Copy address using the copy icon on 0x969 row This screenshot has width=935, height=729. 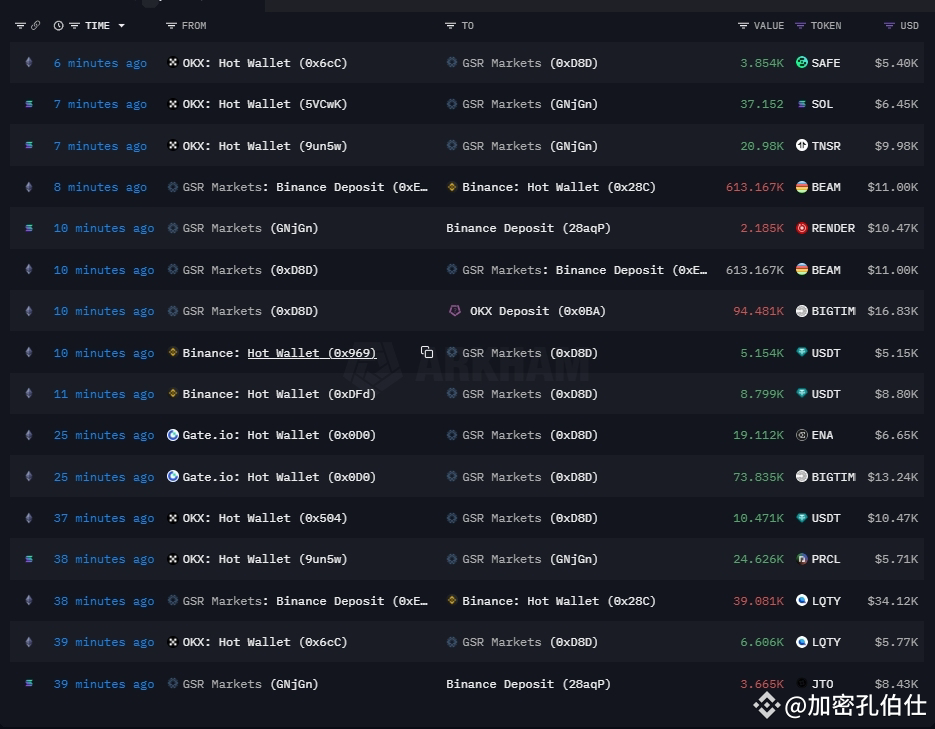[427, 352]
